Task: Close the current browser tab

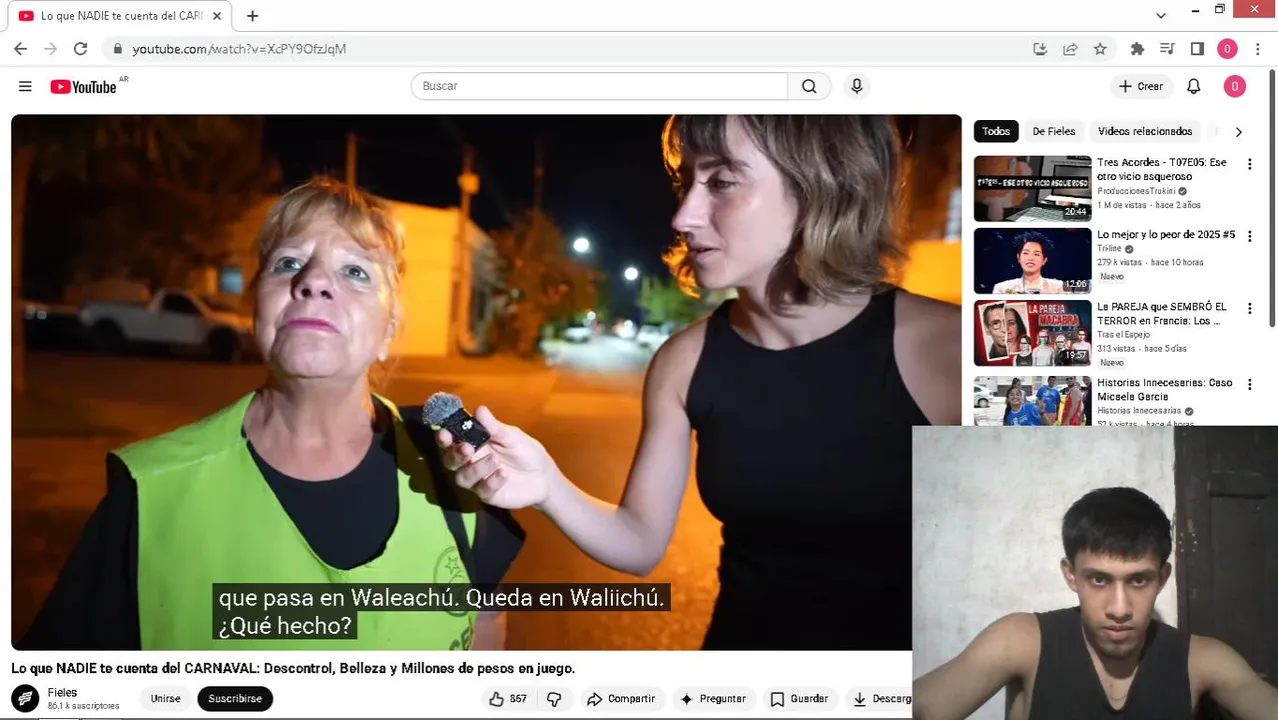Action: 218,16
